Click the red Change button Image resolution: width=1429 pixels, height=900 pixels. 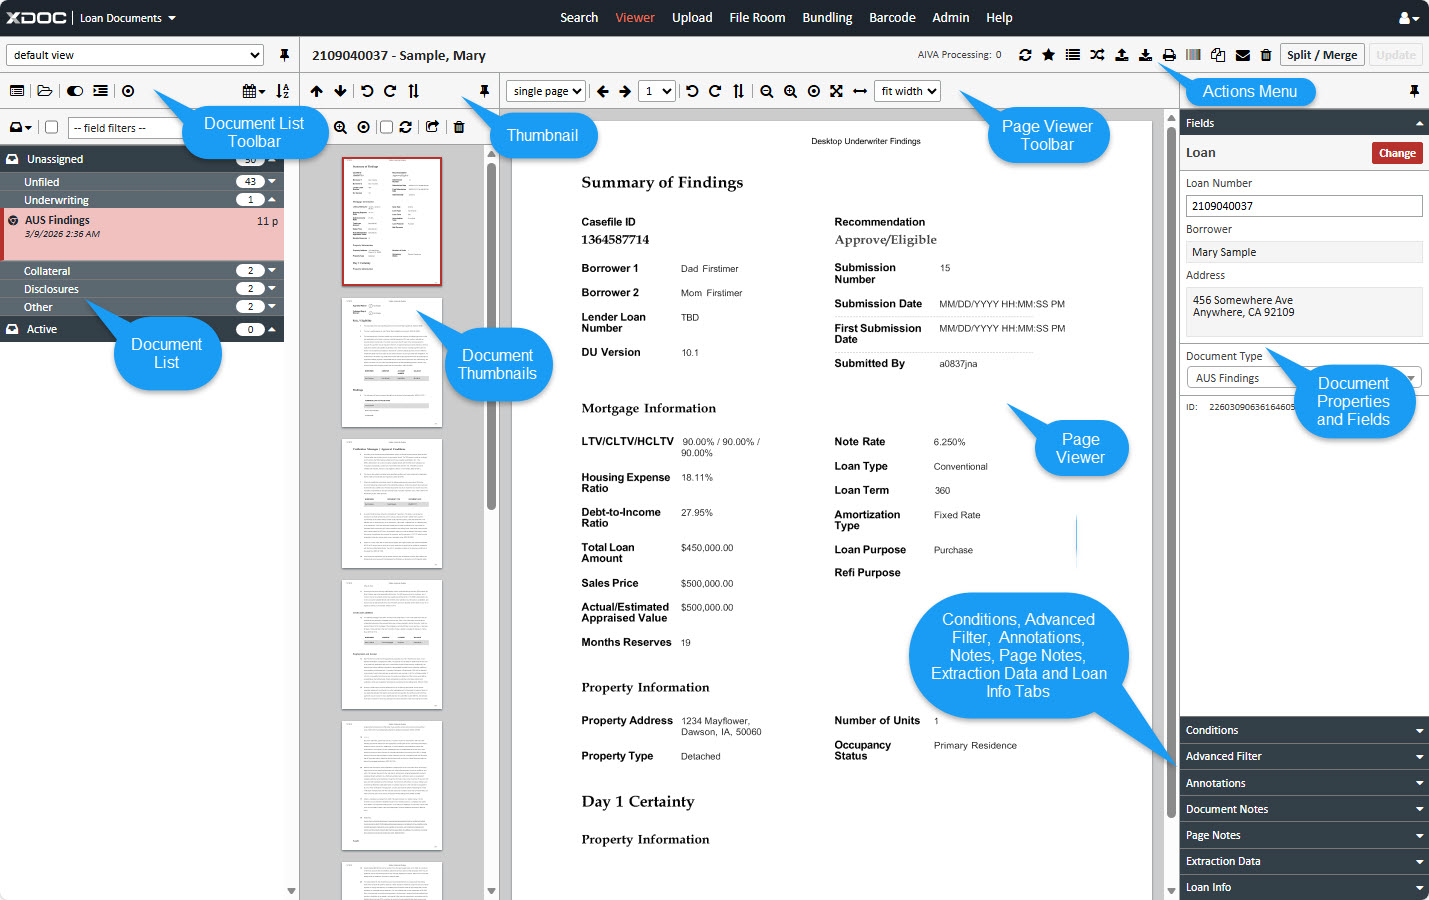pyautogui.click(x=1396, y=153)
